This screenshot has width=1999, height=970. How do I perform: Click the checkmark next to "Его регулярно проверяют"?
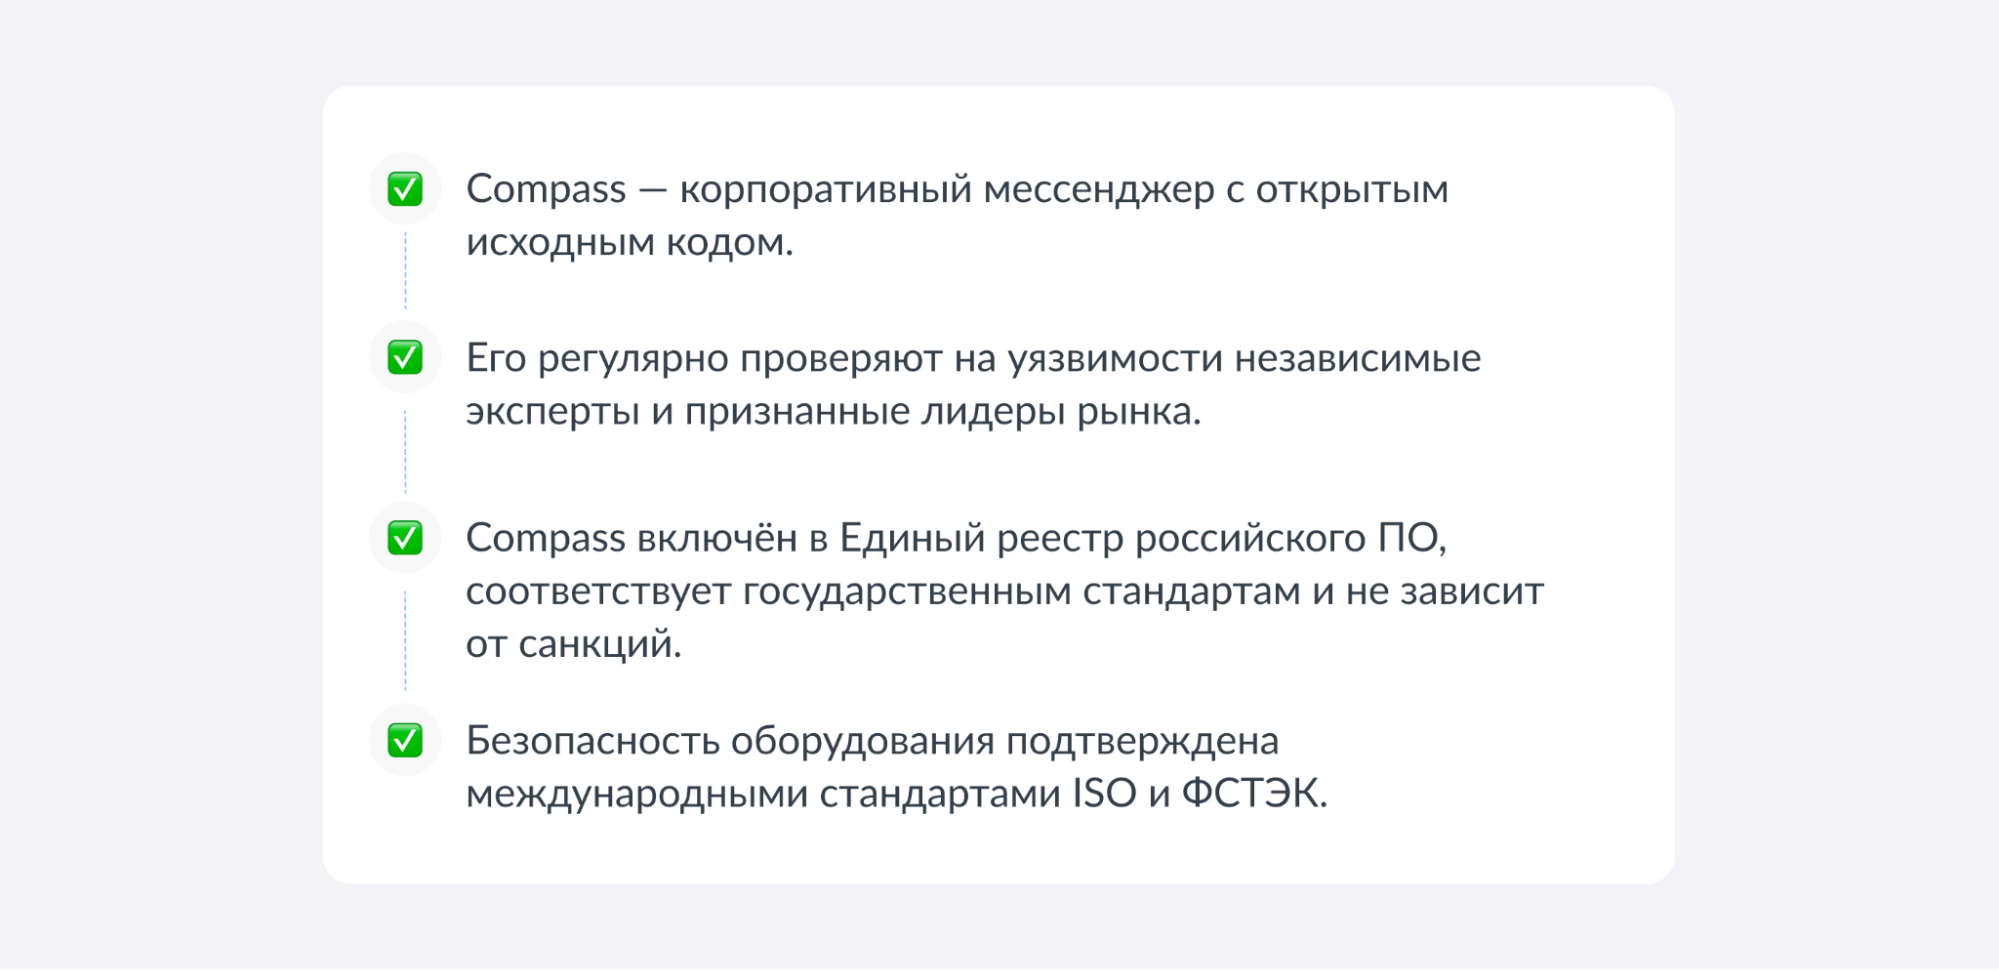click(405, 358)
